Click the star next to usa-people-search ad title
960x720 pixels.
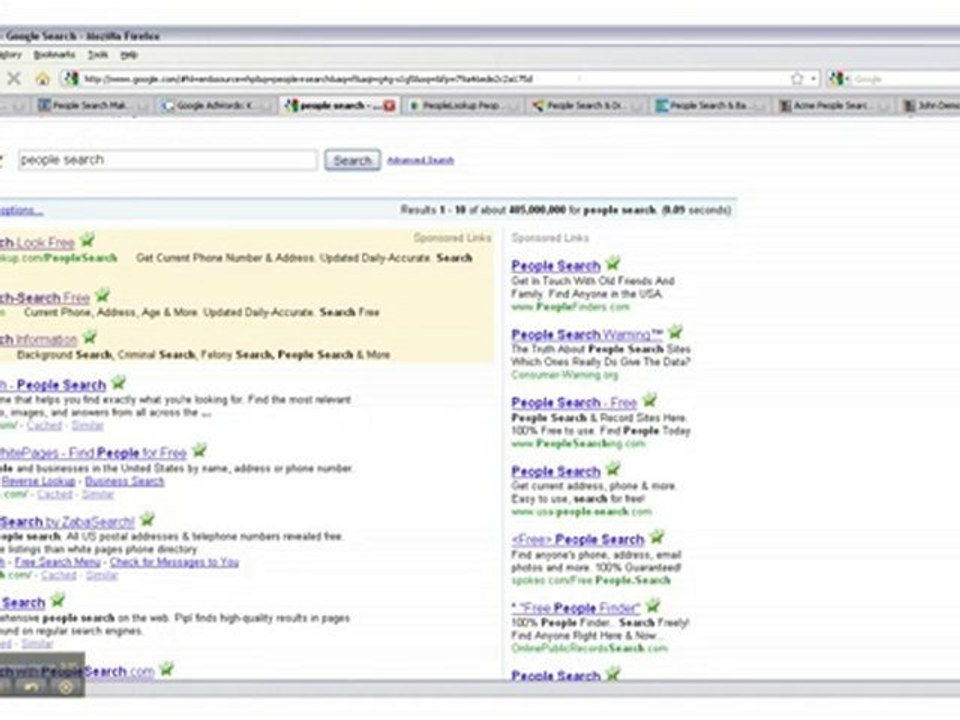pos(613,470)
